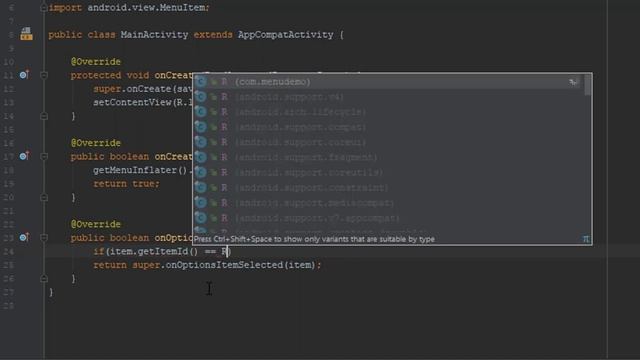Click the class icon beside R (android.support.fragment)

pos(200,157)
